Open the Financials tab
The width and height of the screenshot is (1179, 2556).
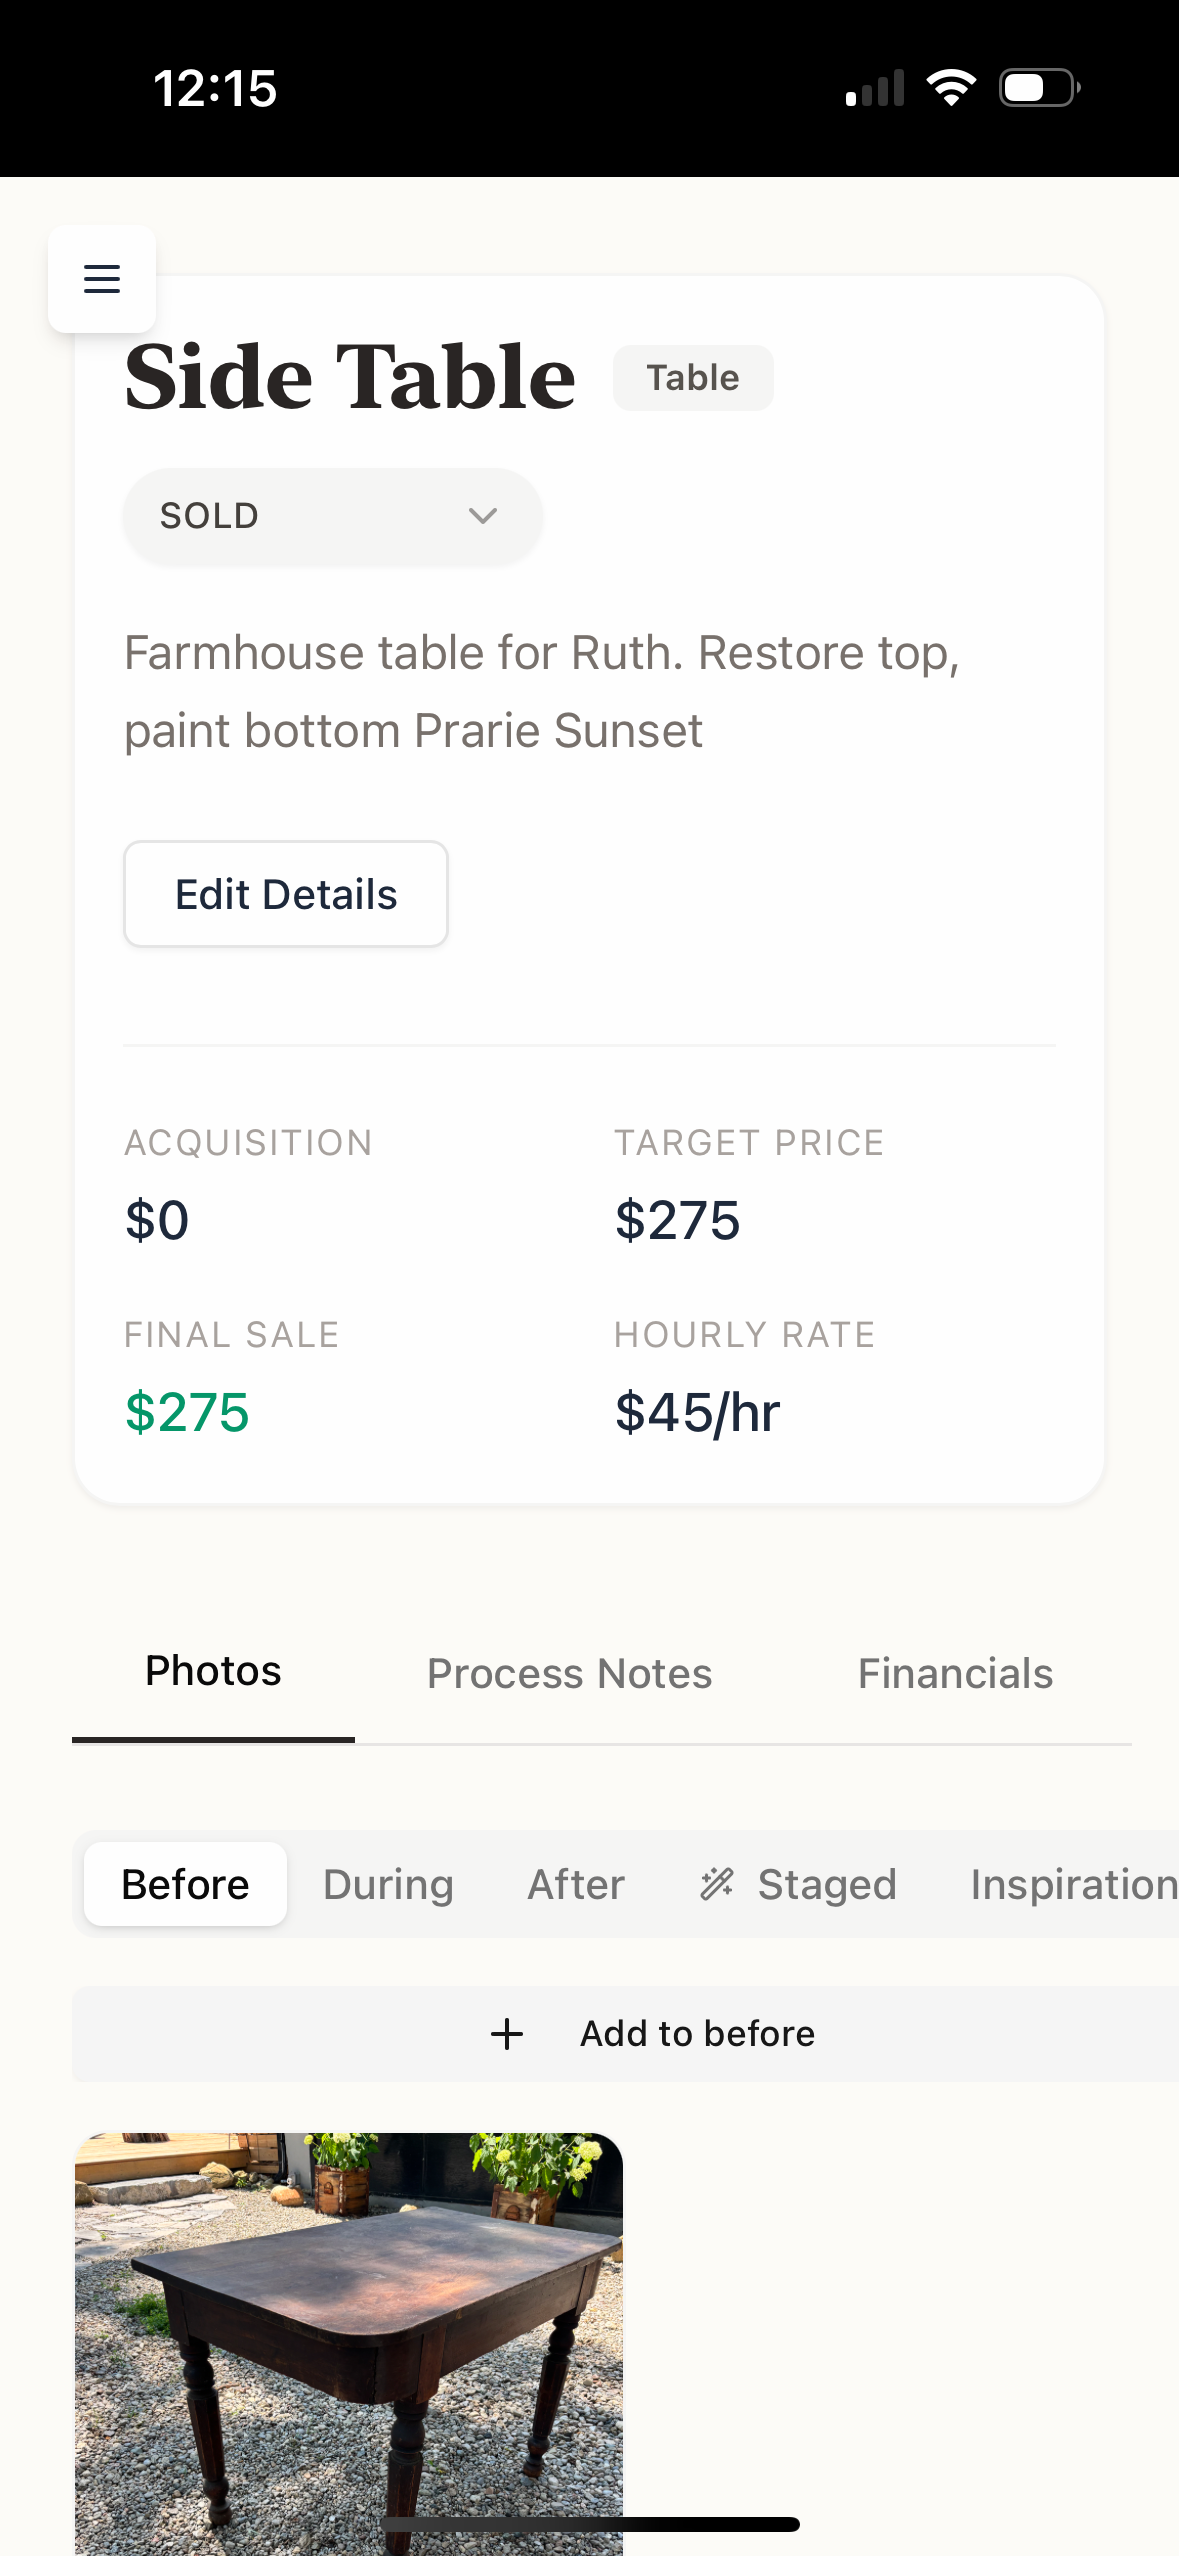tap(955, 1674)
